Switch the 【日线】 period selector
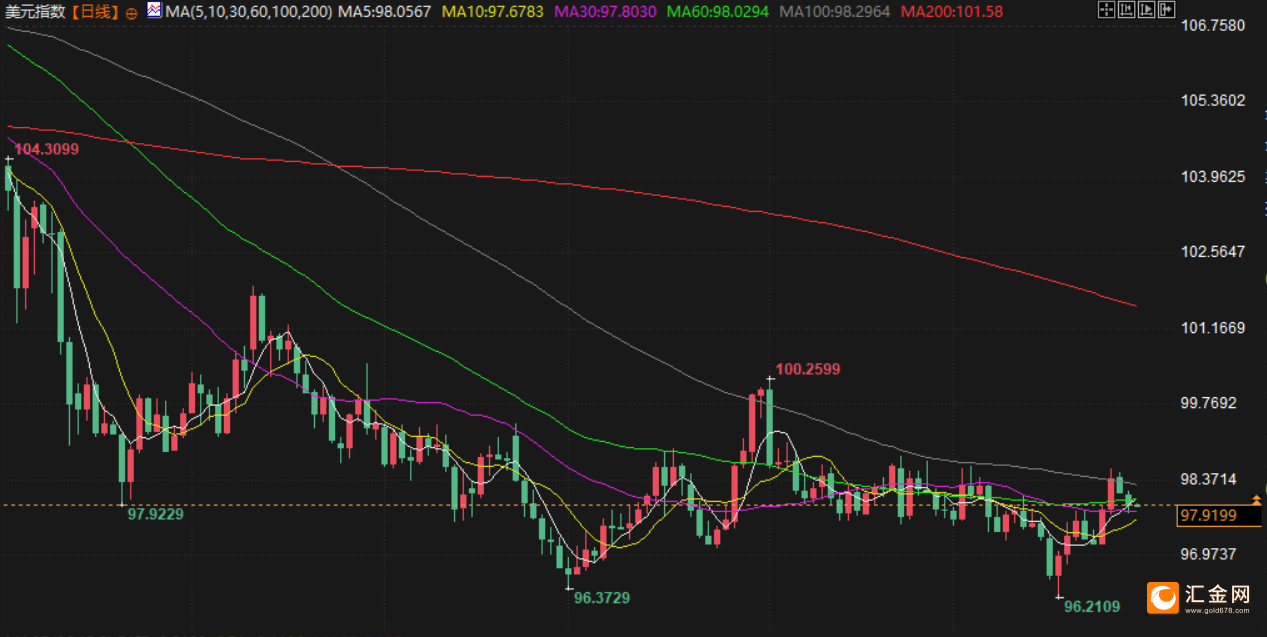 click(97, 12)
